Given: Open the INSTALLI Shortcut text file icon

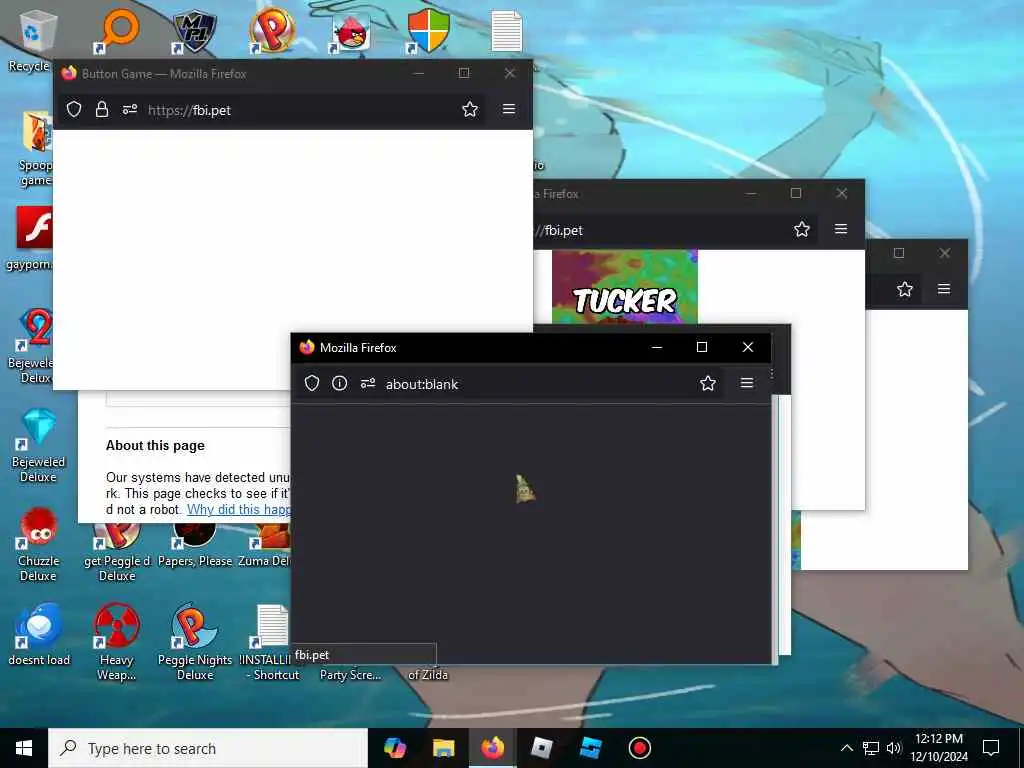Looking at the screenshot, I should [272, 626].
